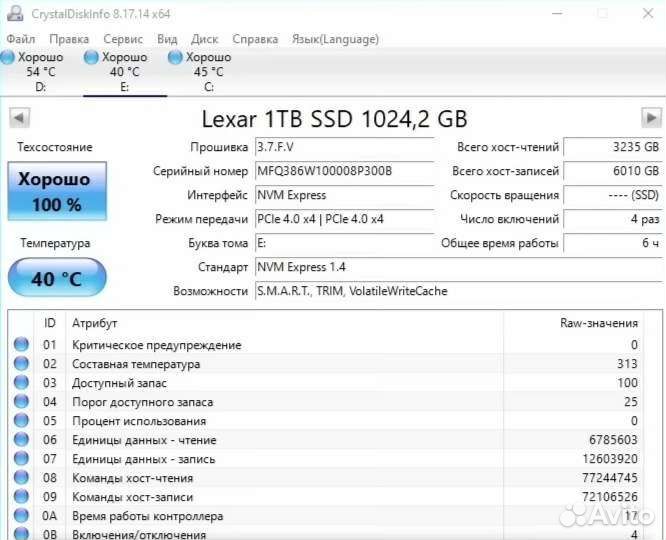The width and height of the screenshot is (666, 540).
Task: Click the features field S.M.A.R.T., TRIM
Action: coord(459,291)
